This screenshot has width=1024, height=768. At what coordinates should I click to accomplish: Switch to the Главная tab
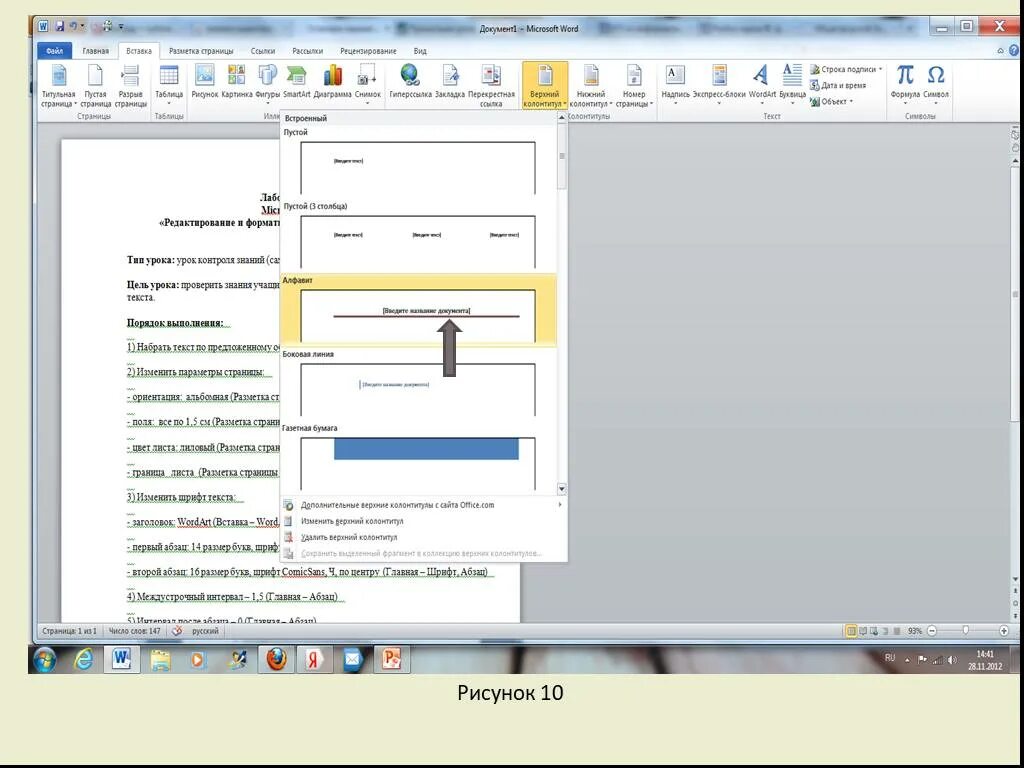pyautogui.click(x=95, y=51)
